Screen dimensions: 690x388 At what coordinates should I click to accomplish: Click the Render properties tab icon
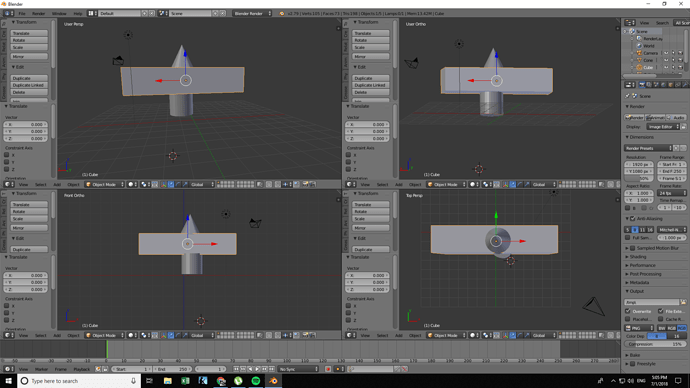(642, 85)
